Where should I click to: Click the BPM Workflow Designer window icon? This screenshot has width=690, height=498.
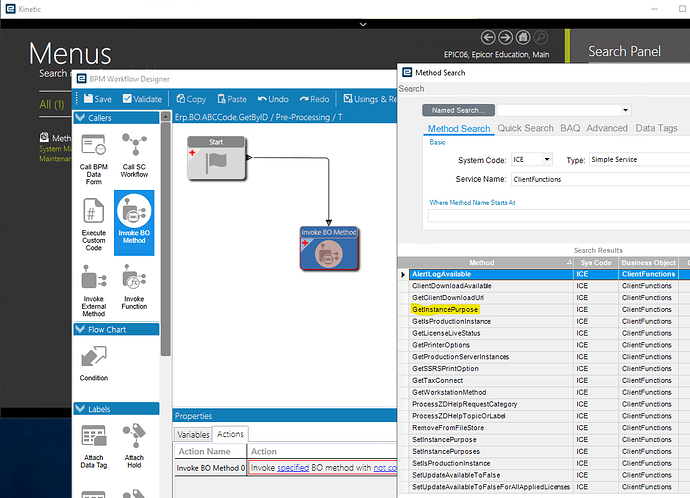pos(81,79)
